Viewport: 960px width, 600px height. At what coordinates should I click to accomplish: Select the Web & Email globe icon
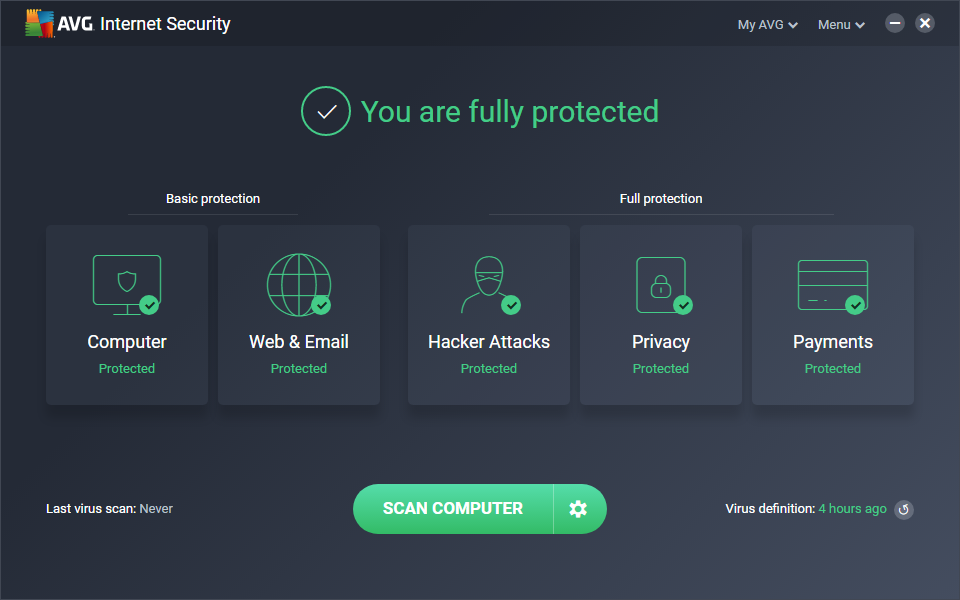click(298, 283)
